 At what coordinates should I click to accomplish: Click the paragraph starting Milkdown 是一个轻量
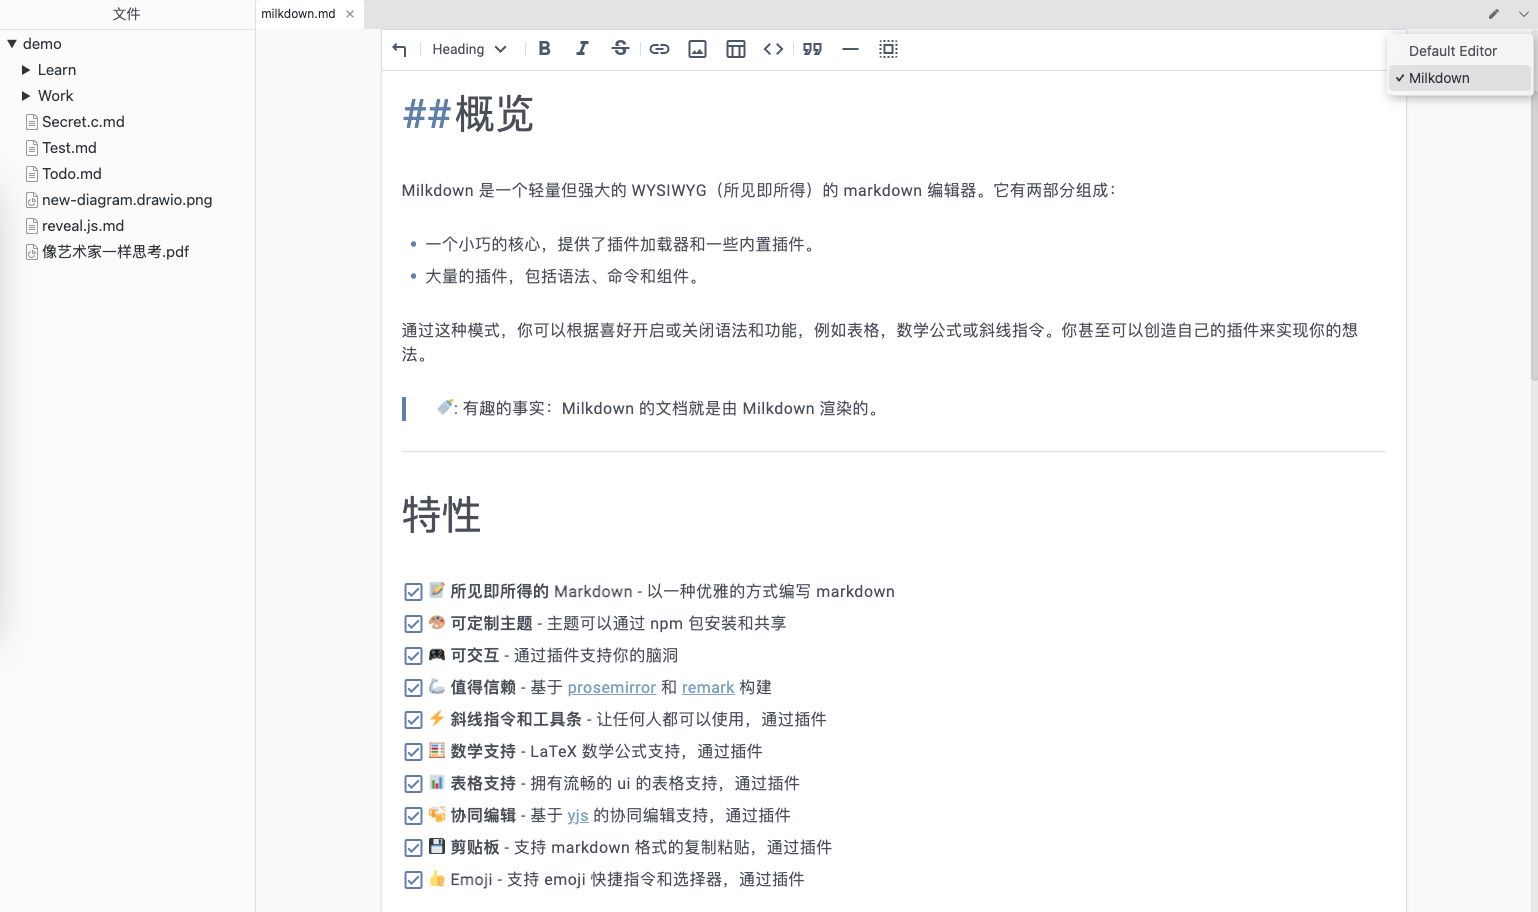pos(759,191)
